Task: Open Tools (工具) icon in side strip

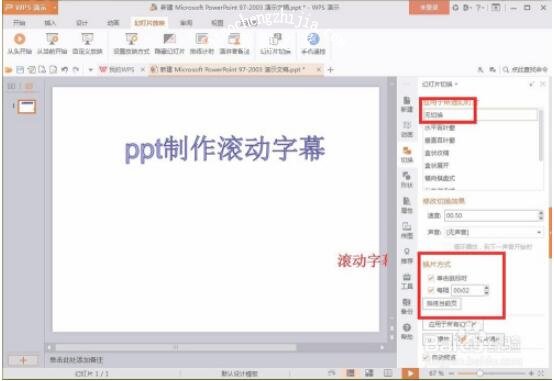Action: 407,281
